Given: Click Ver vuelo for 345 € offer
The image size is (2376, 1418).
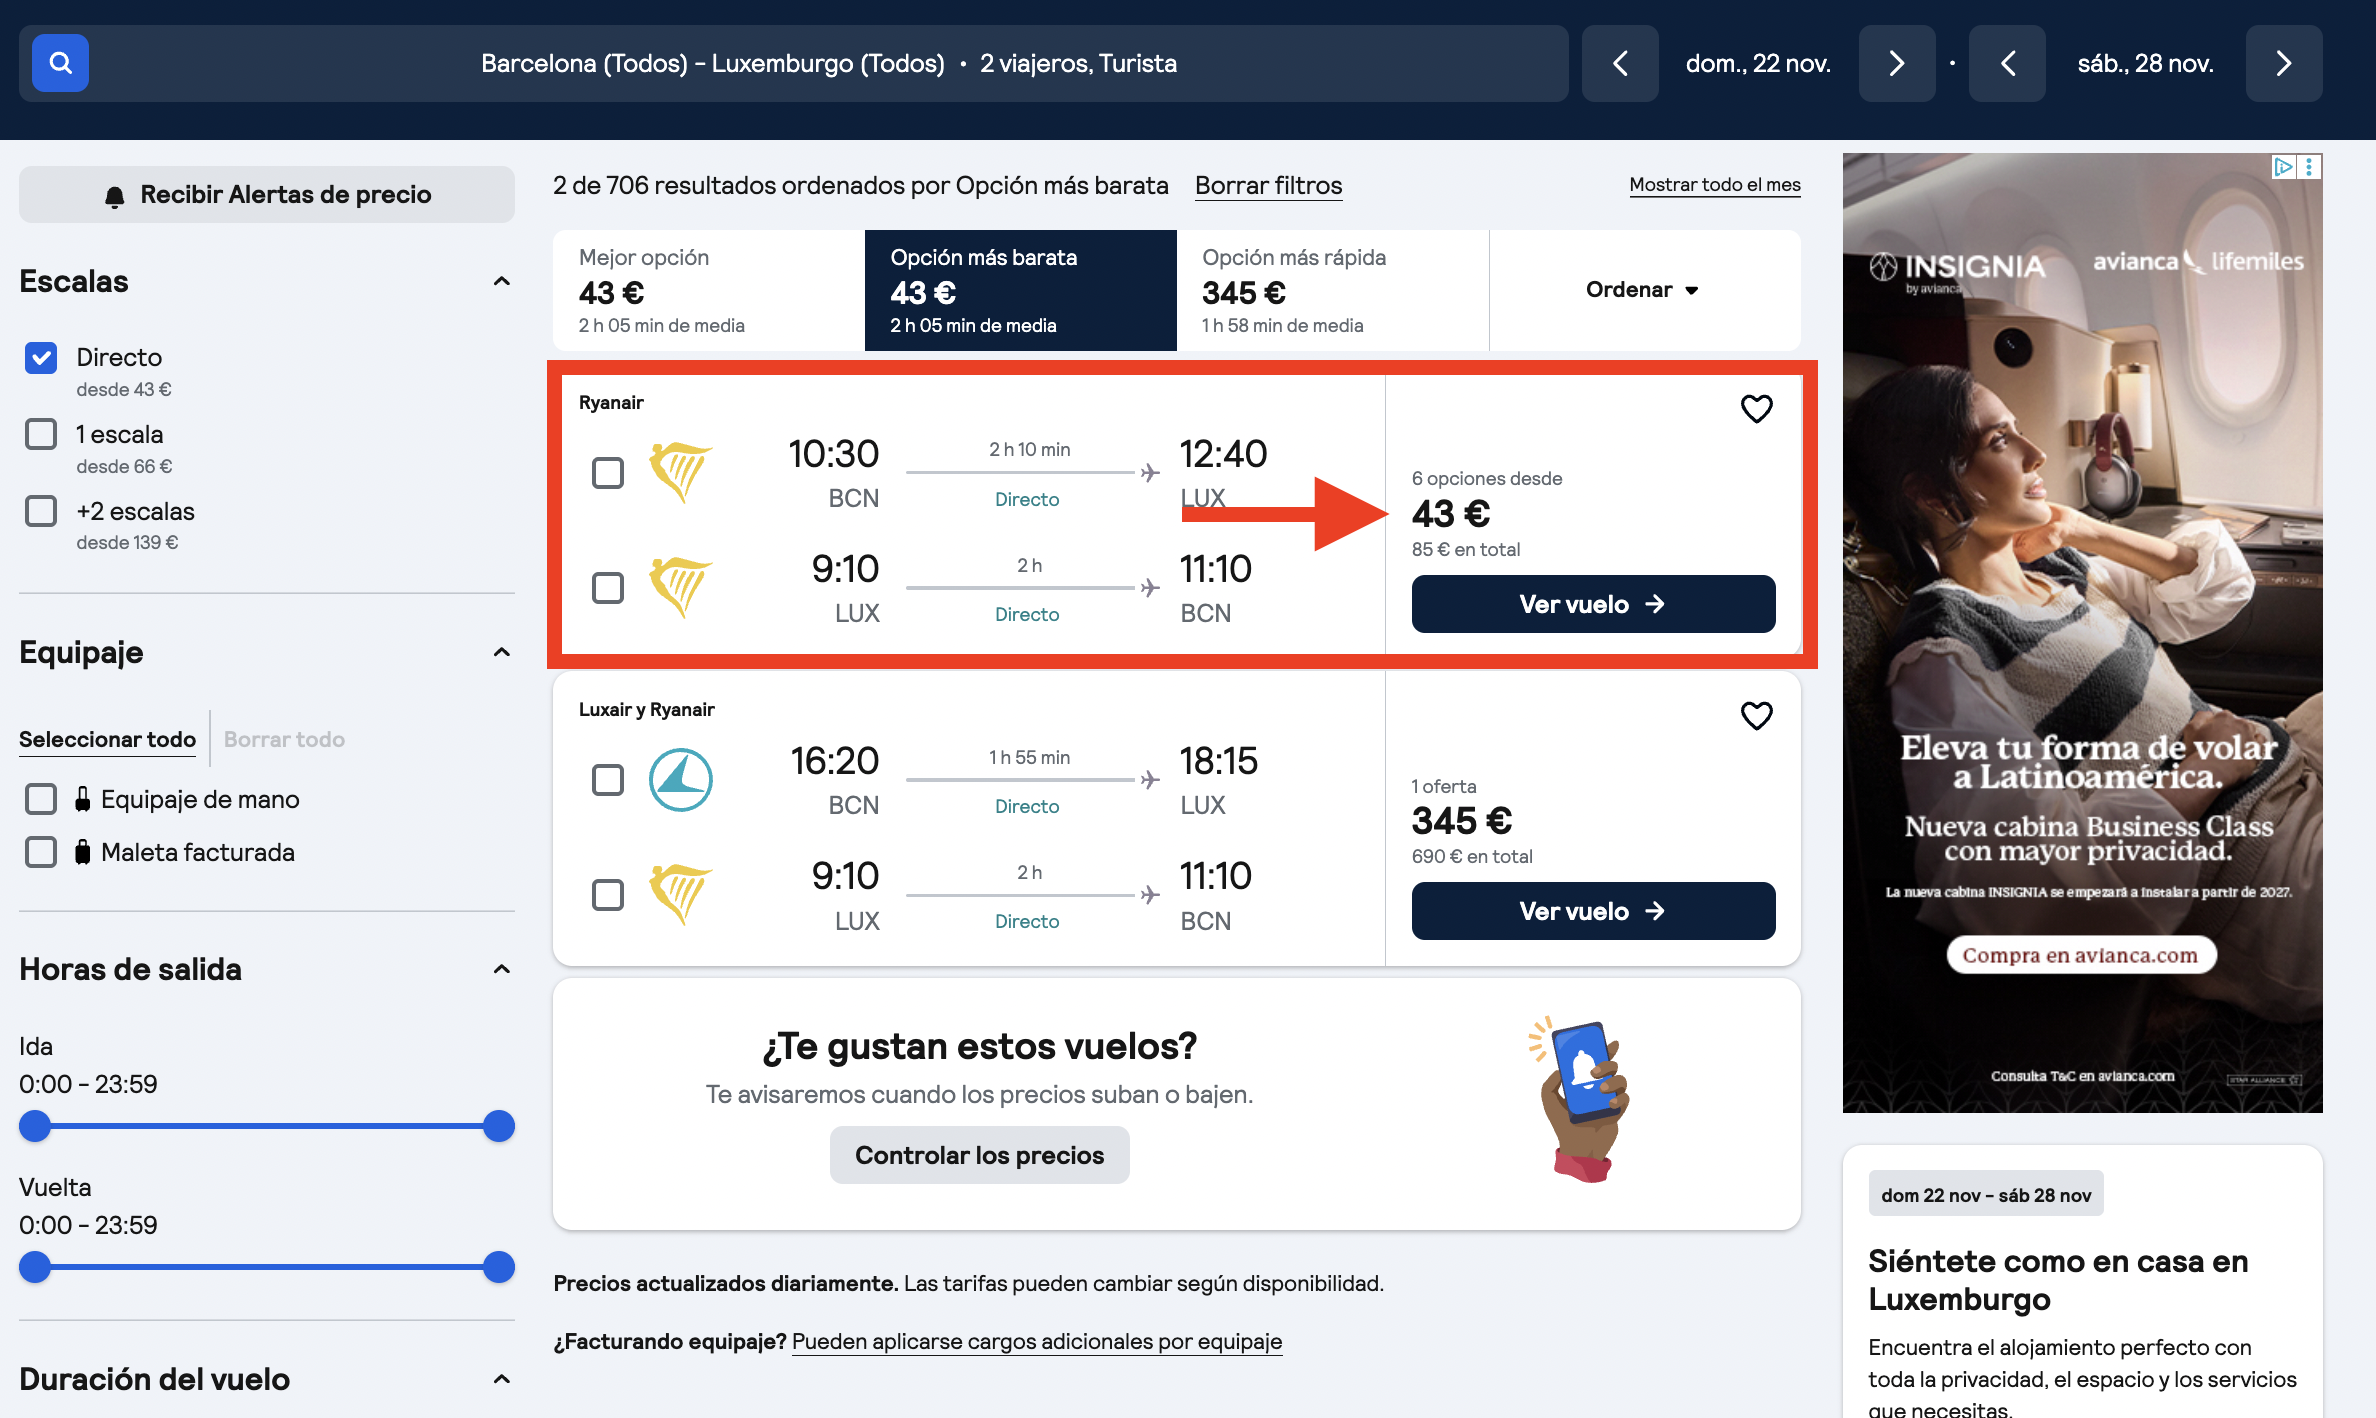Looking at the screenshot, I should point(1593,911).
